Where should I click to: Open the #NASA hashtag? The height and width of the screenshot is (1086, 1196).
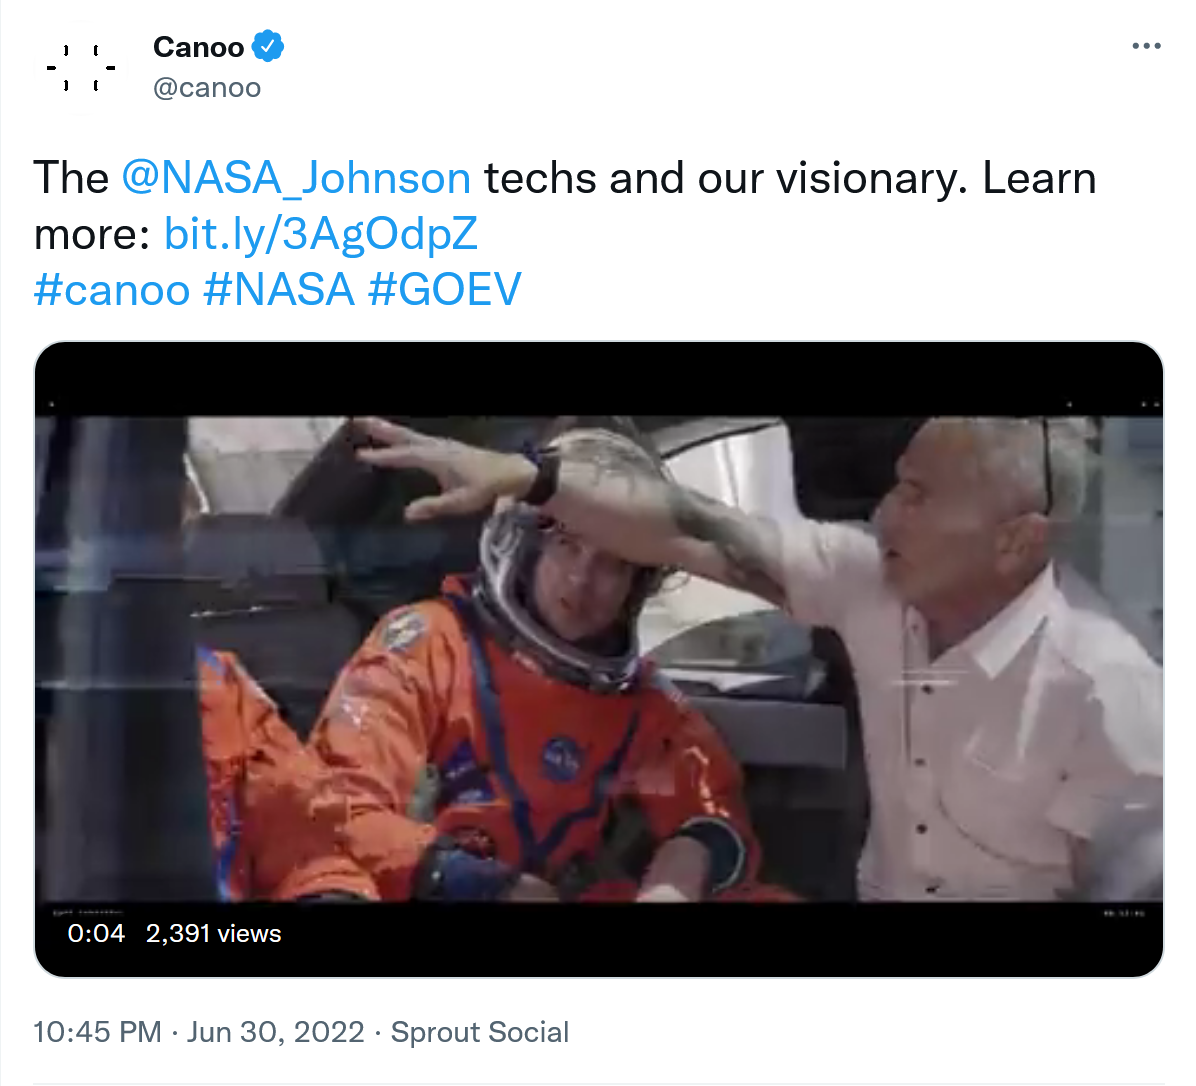point(279,290)
